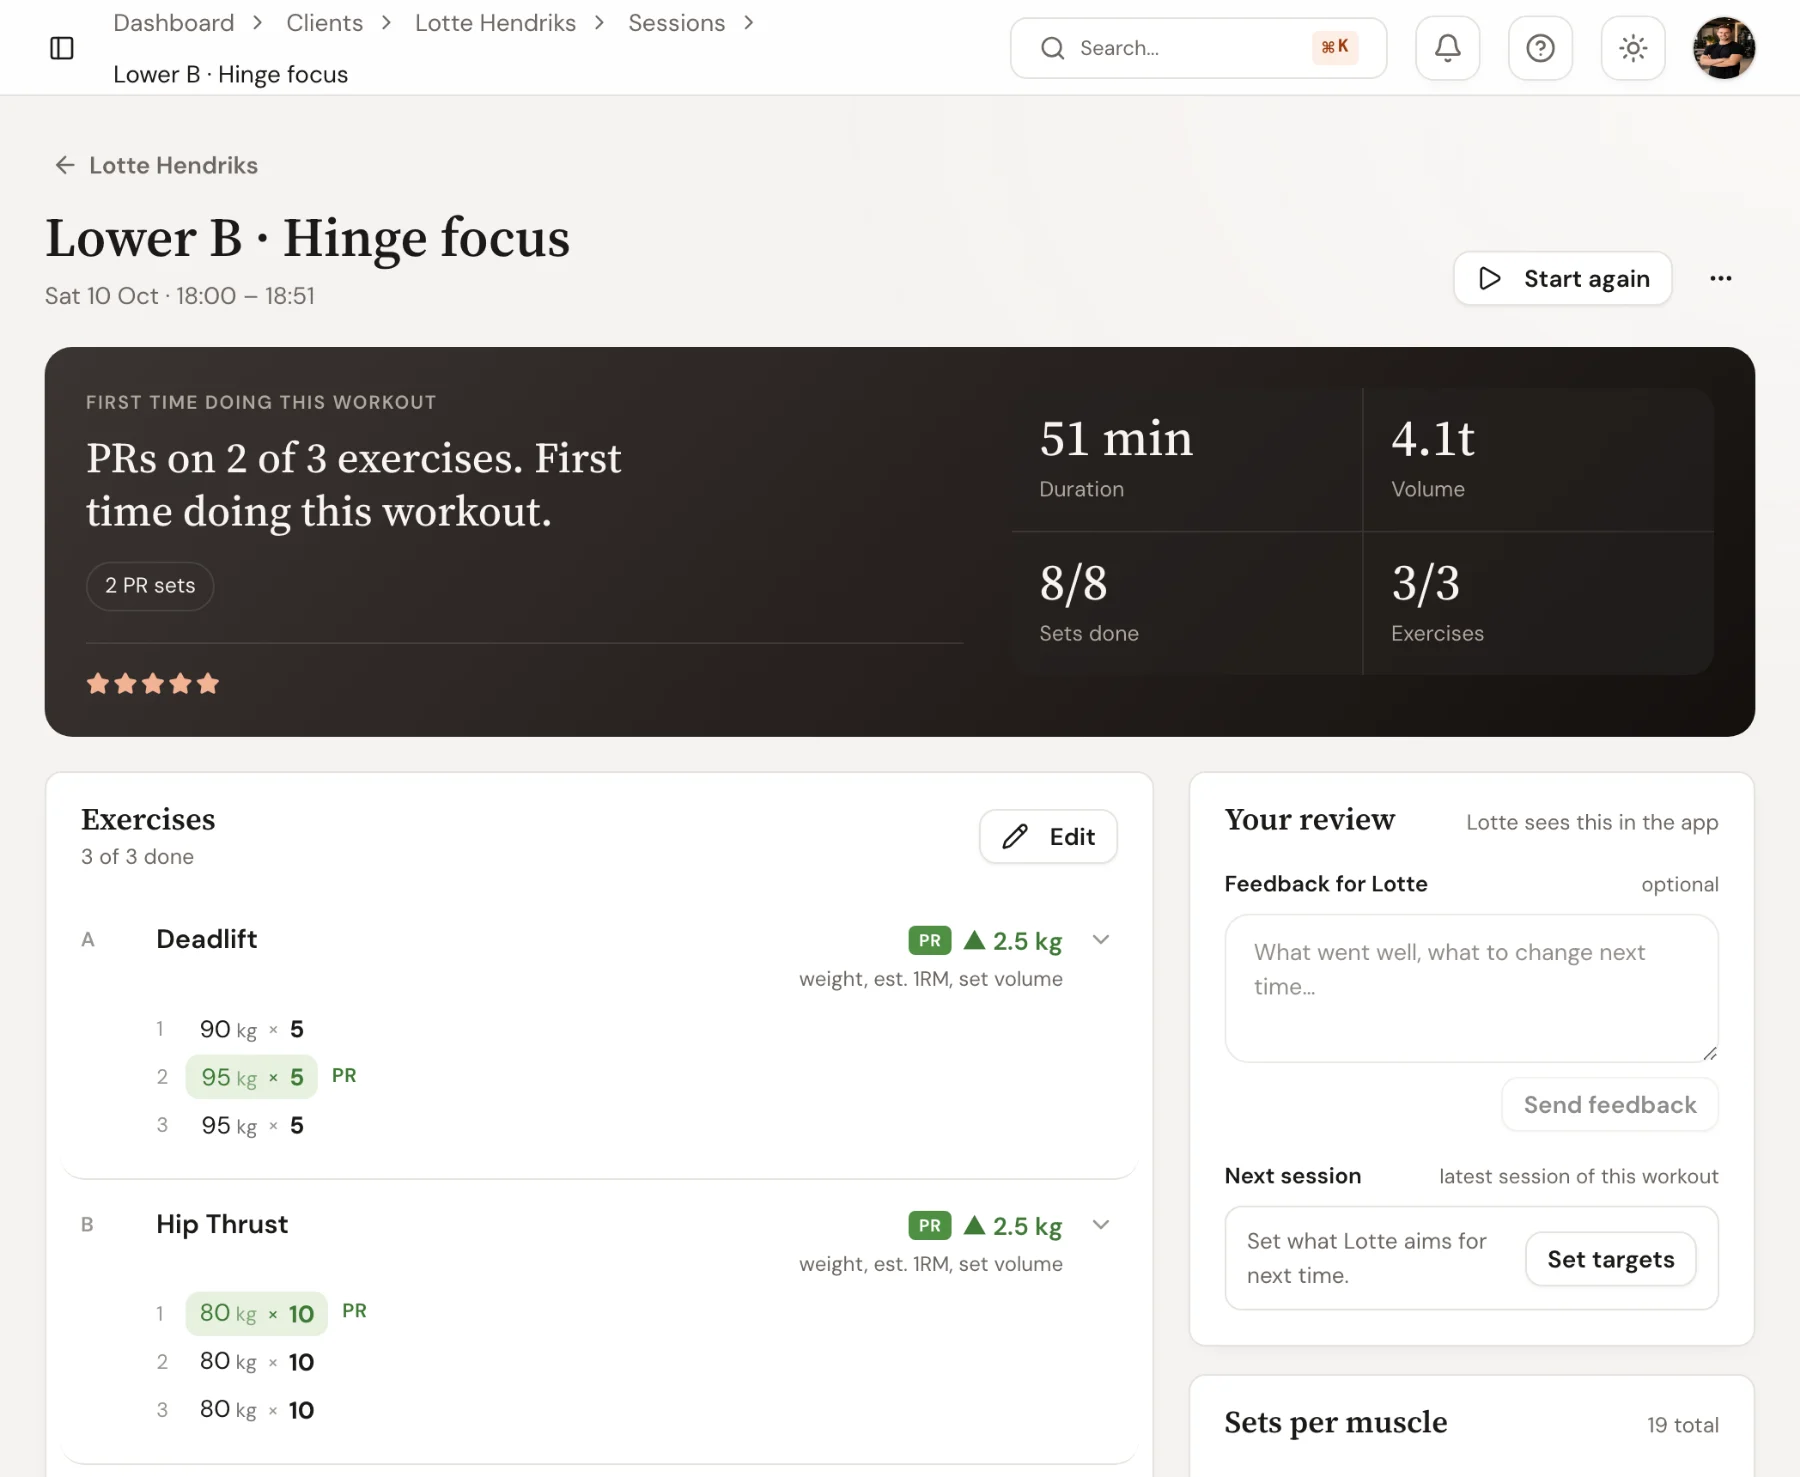Open Sessions breadcrumb
Screen dimensions: 1800x1477
click(676, 23)
